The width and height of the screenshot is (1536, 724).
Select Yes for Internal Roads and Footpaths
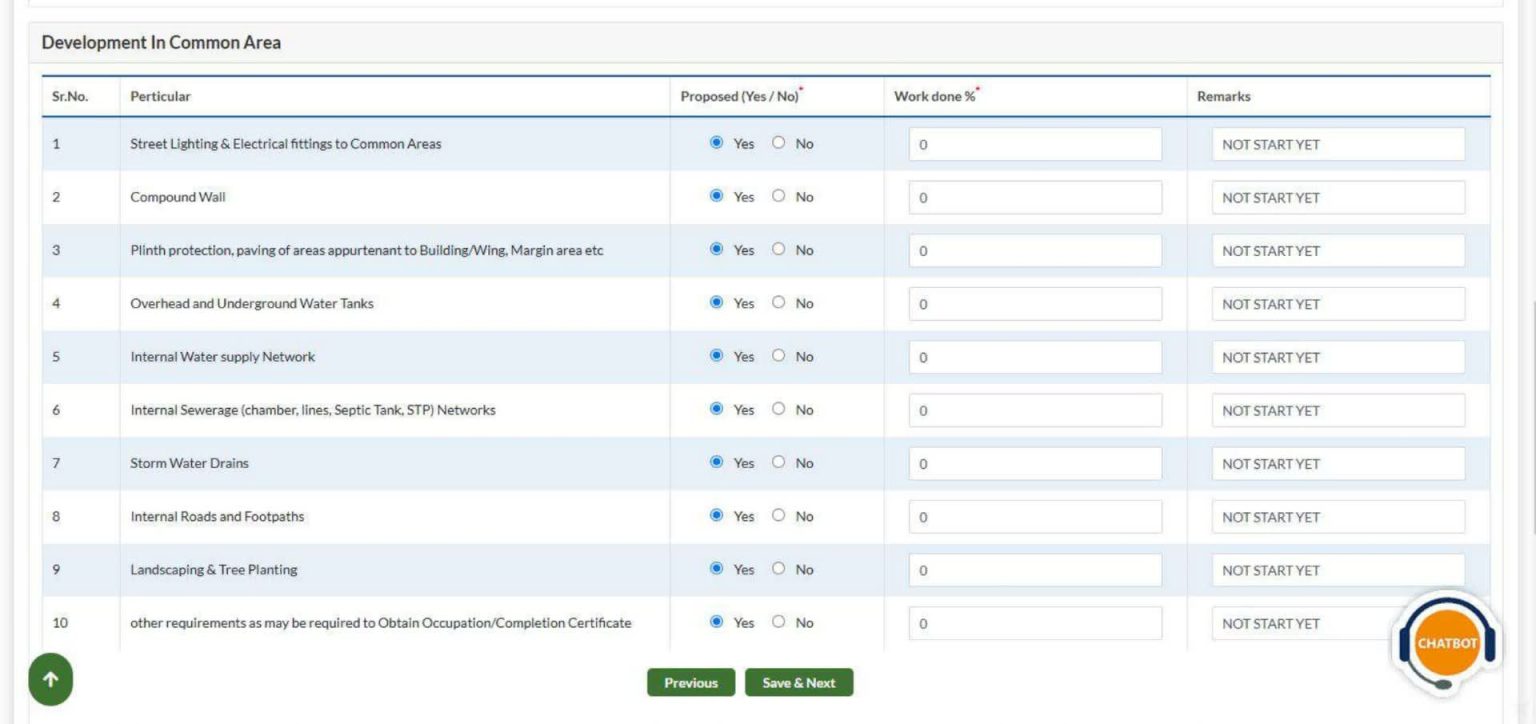716,515
